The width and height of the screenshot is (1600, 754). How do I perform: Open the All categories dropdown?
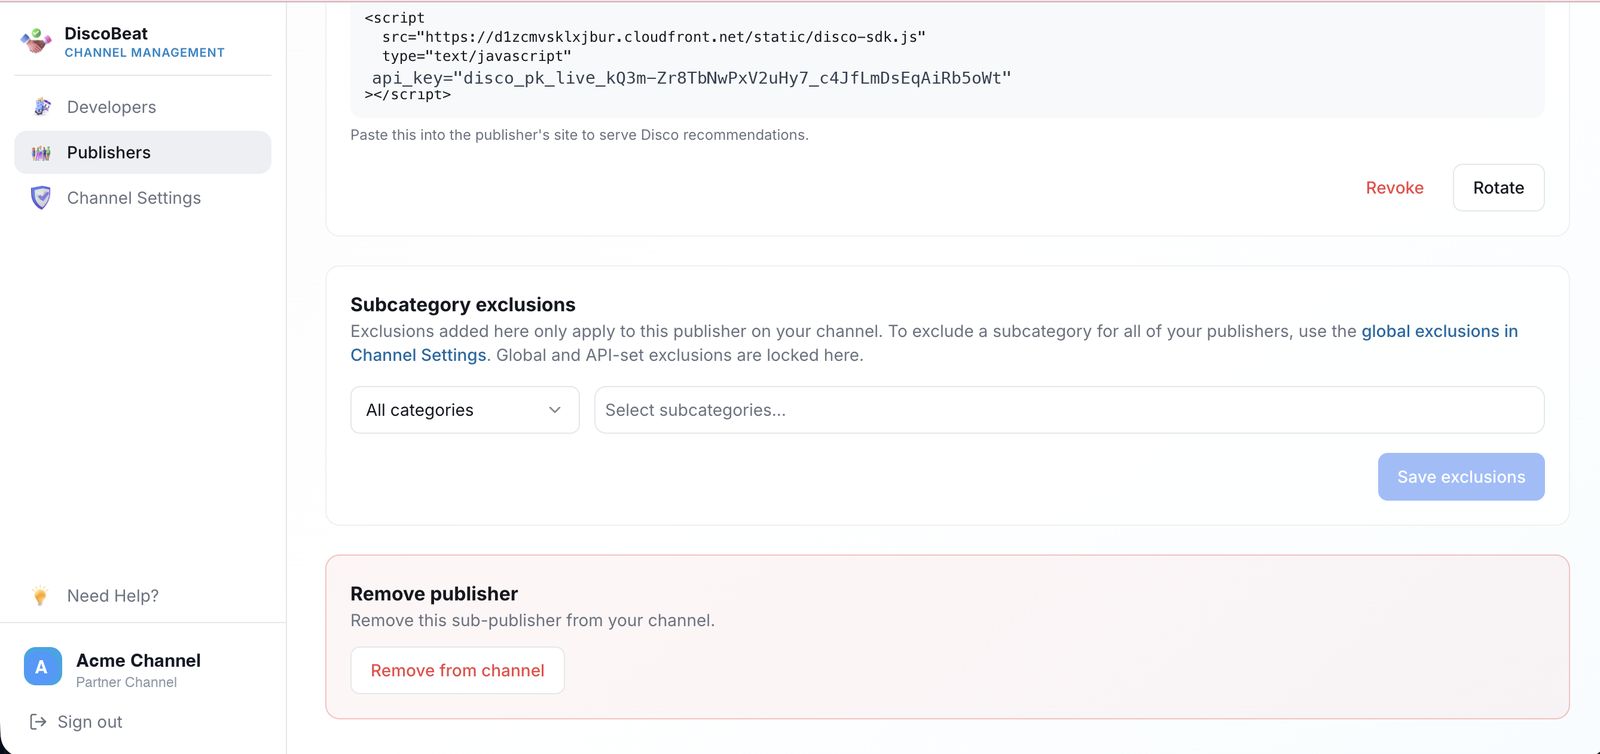(465, 410)
